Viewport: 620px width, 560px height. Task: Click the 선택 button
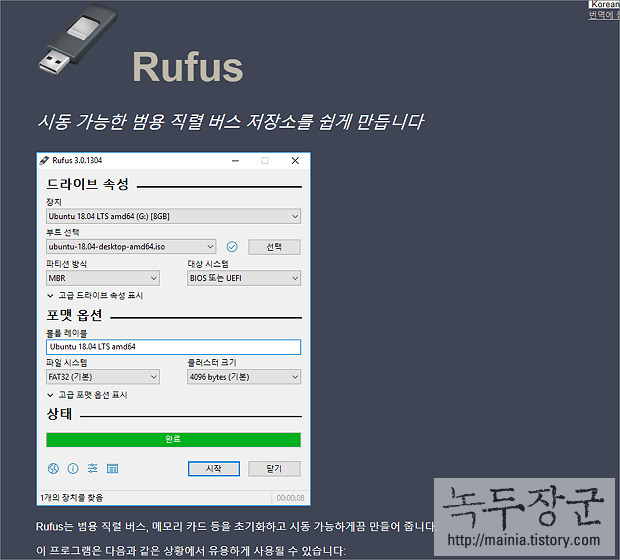[x=274, y=247]
